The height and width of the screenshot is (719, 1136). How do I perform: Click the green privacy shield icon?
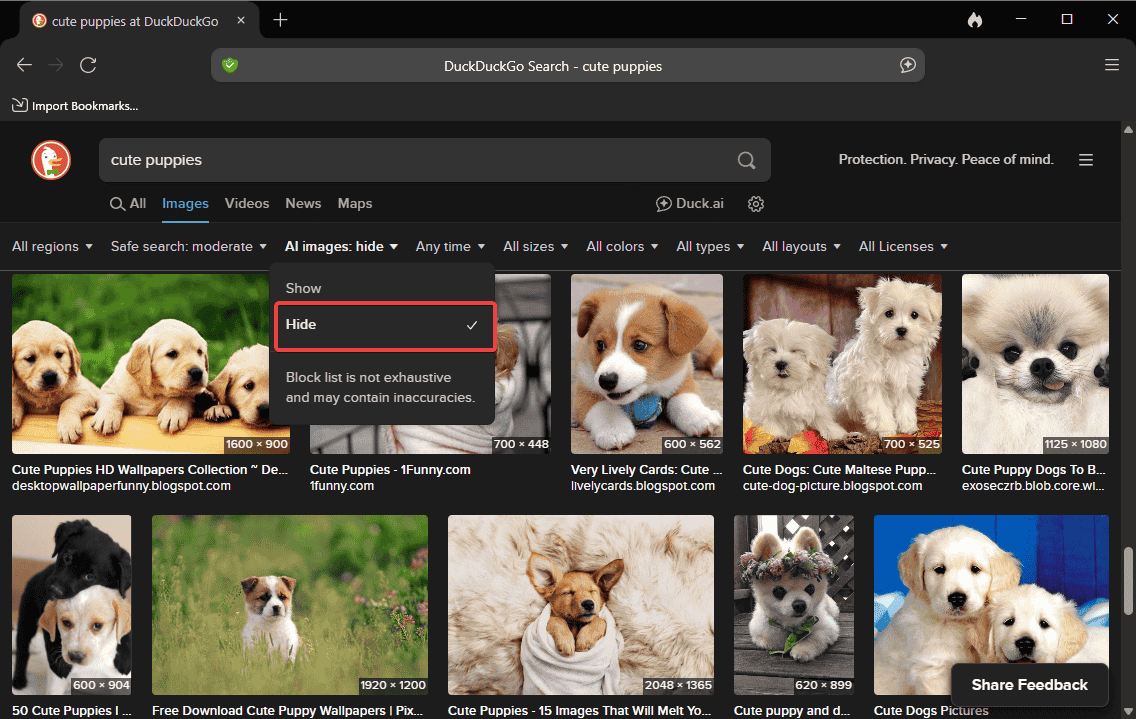(230, 66)
